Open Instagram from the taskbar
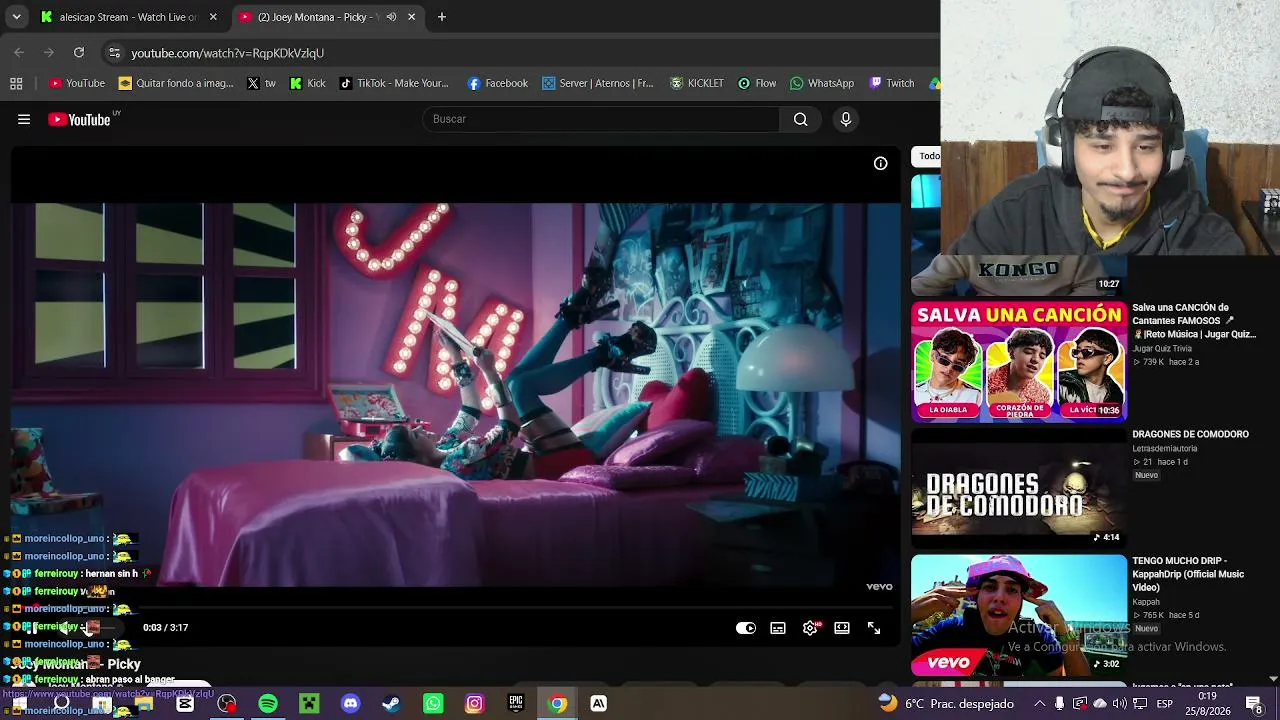The image size is (1280, 720). (x=474, y=704)
